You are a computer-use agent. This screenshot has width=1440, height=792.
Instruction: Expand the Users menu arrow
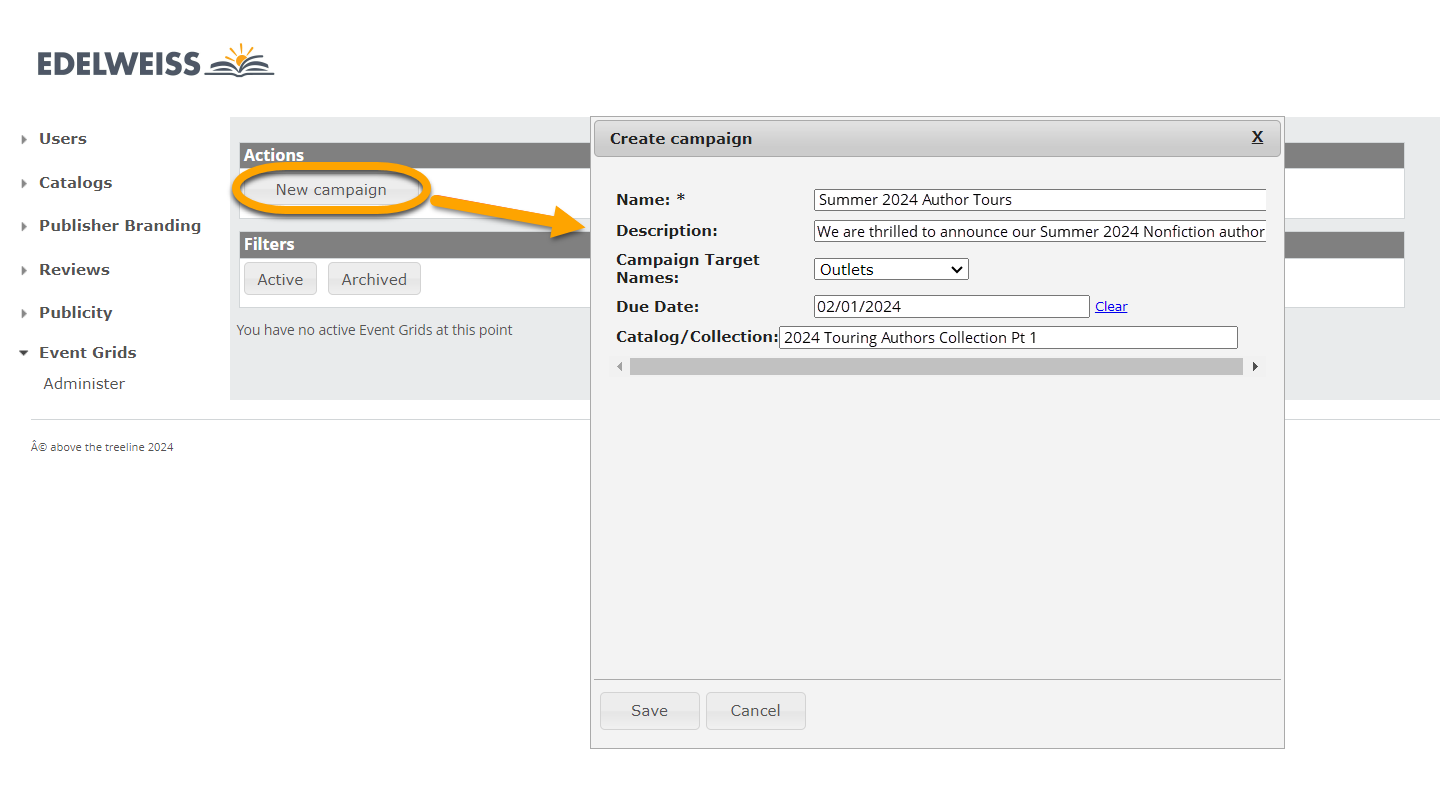coord(24,140)
